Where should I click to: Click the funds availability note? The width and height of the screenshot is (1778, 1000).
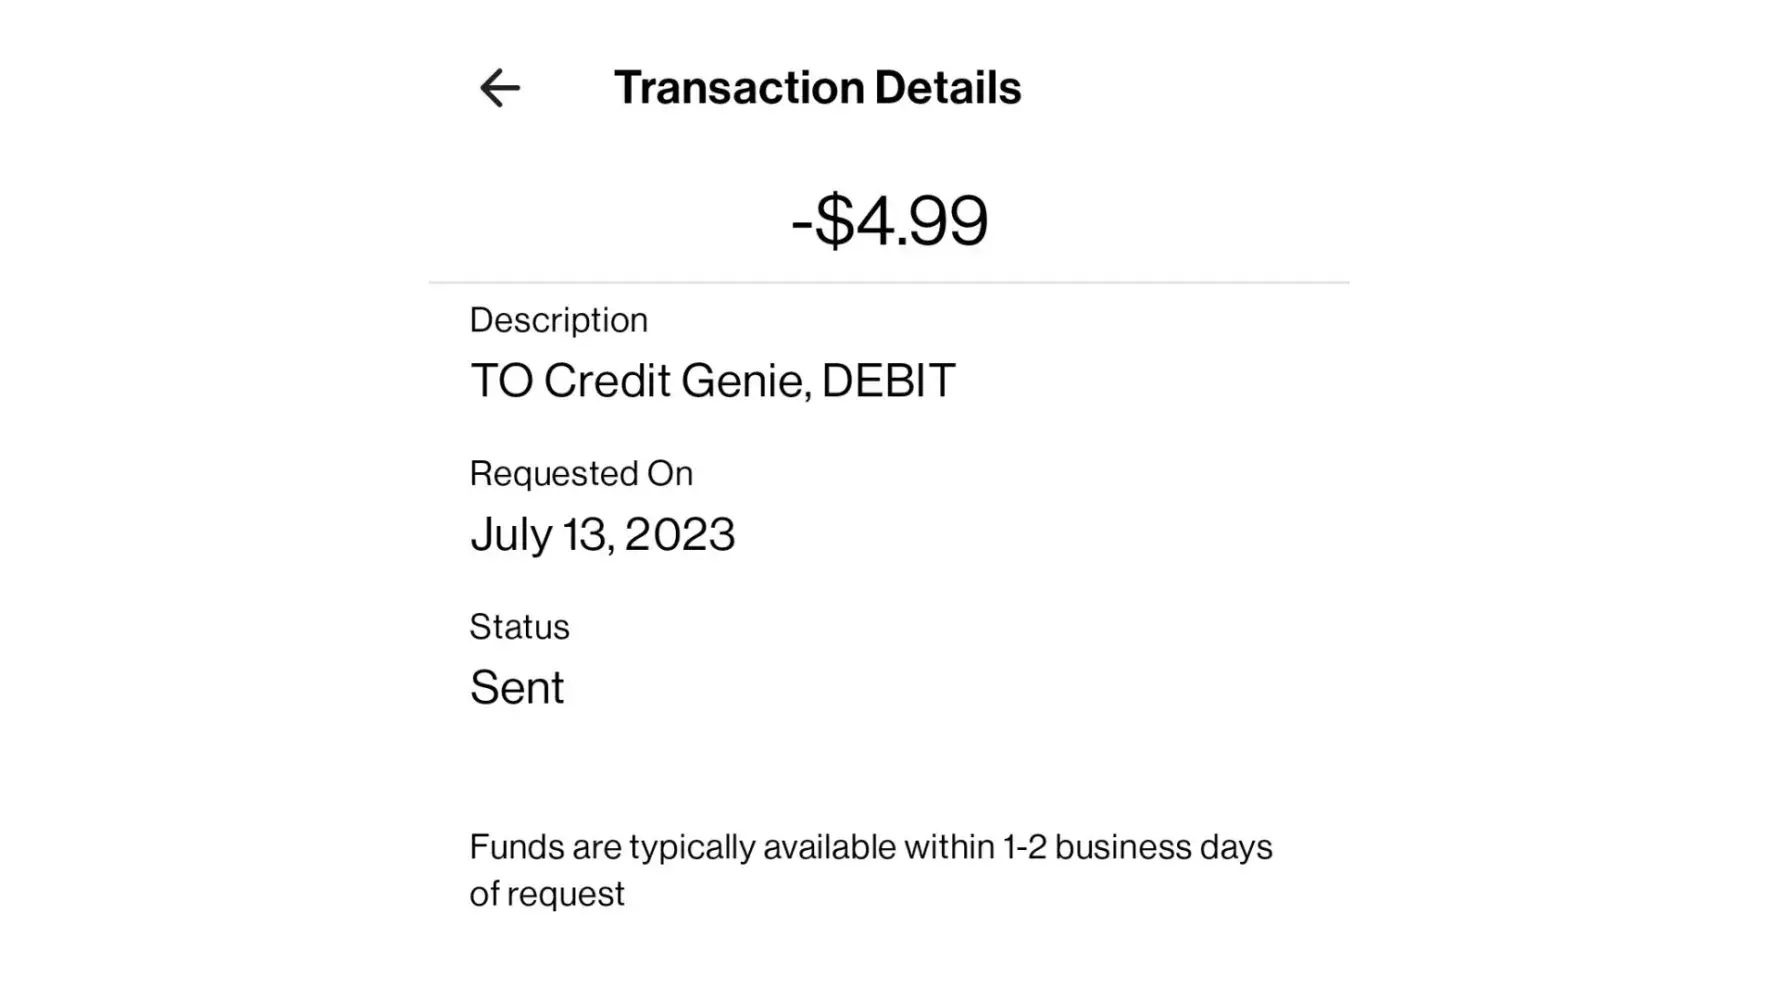[x=870, y=848]
